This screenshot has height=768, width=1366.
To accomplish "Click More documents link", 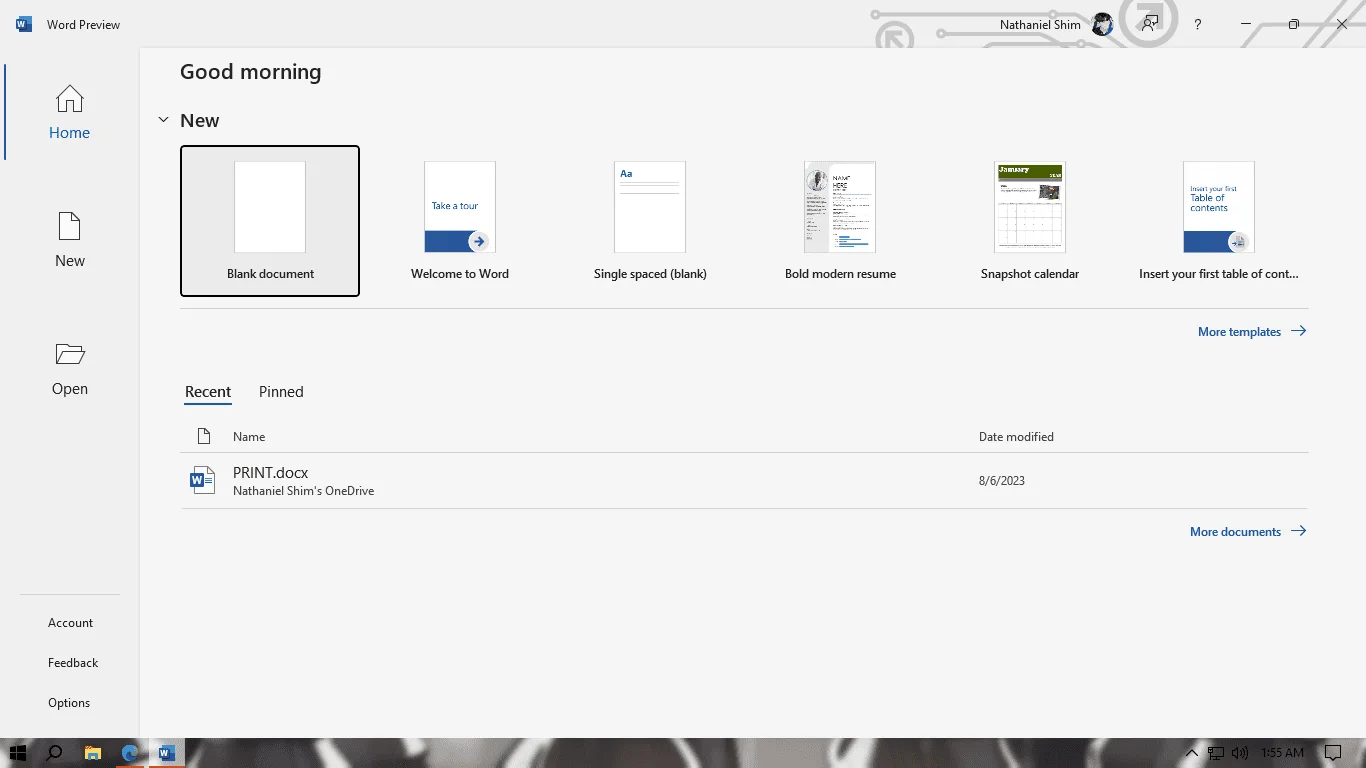I will click(x=1248, y=531).
